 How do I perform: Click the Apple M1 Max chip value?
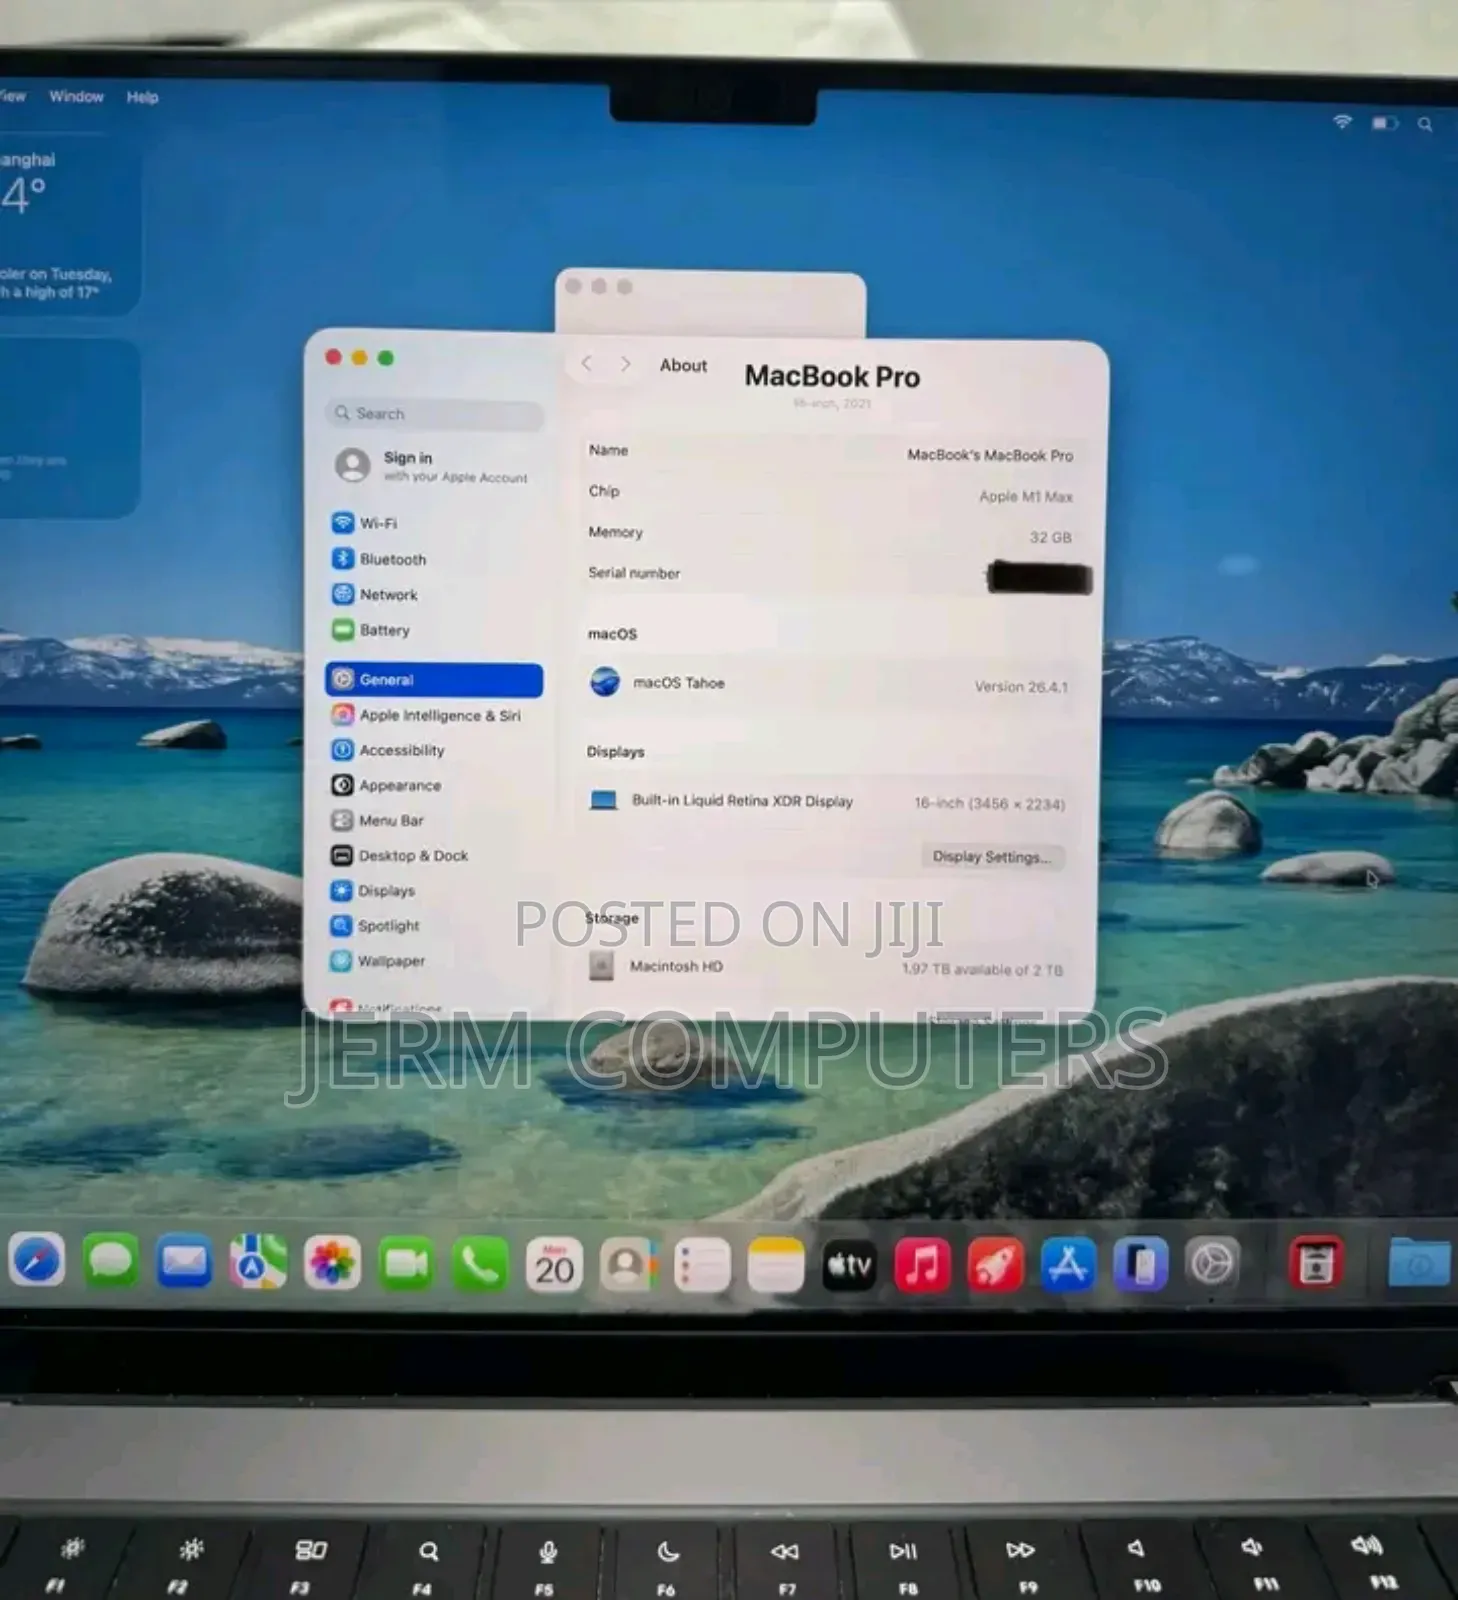[x=1025, y=496]
